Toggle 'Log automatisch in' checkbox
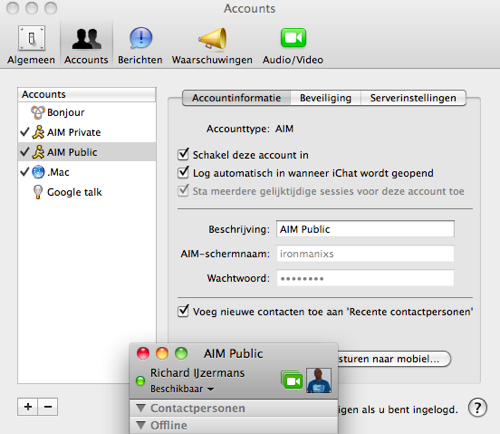Image resolution: width=500 pixels, height=434 pixels. click(183, 172)
